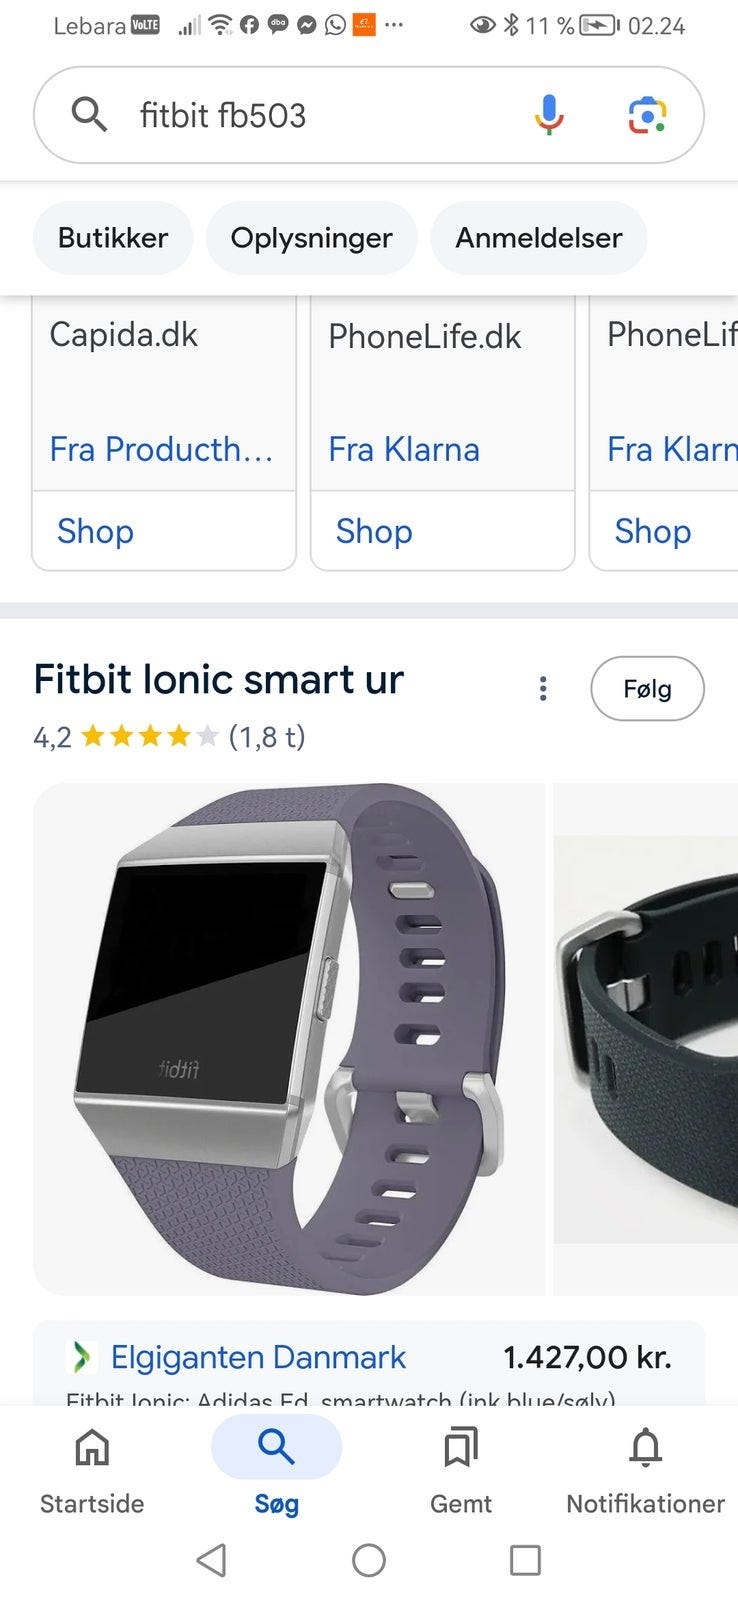
Task: Open three-dot menu next to Fitbit Ionic
Action: click(543, 688)
